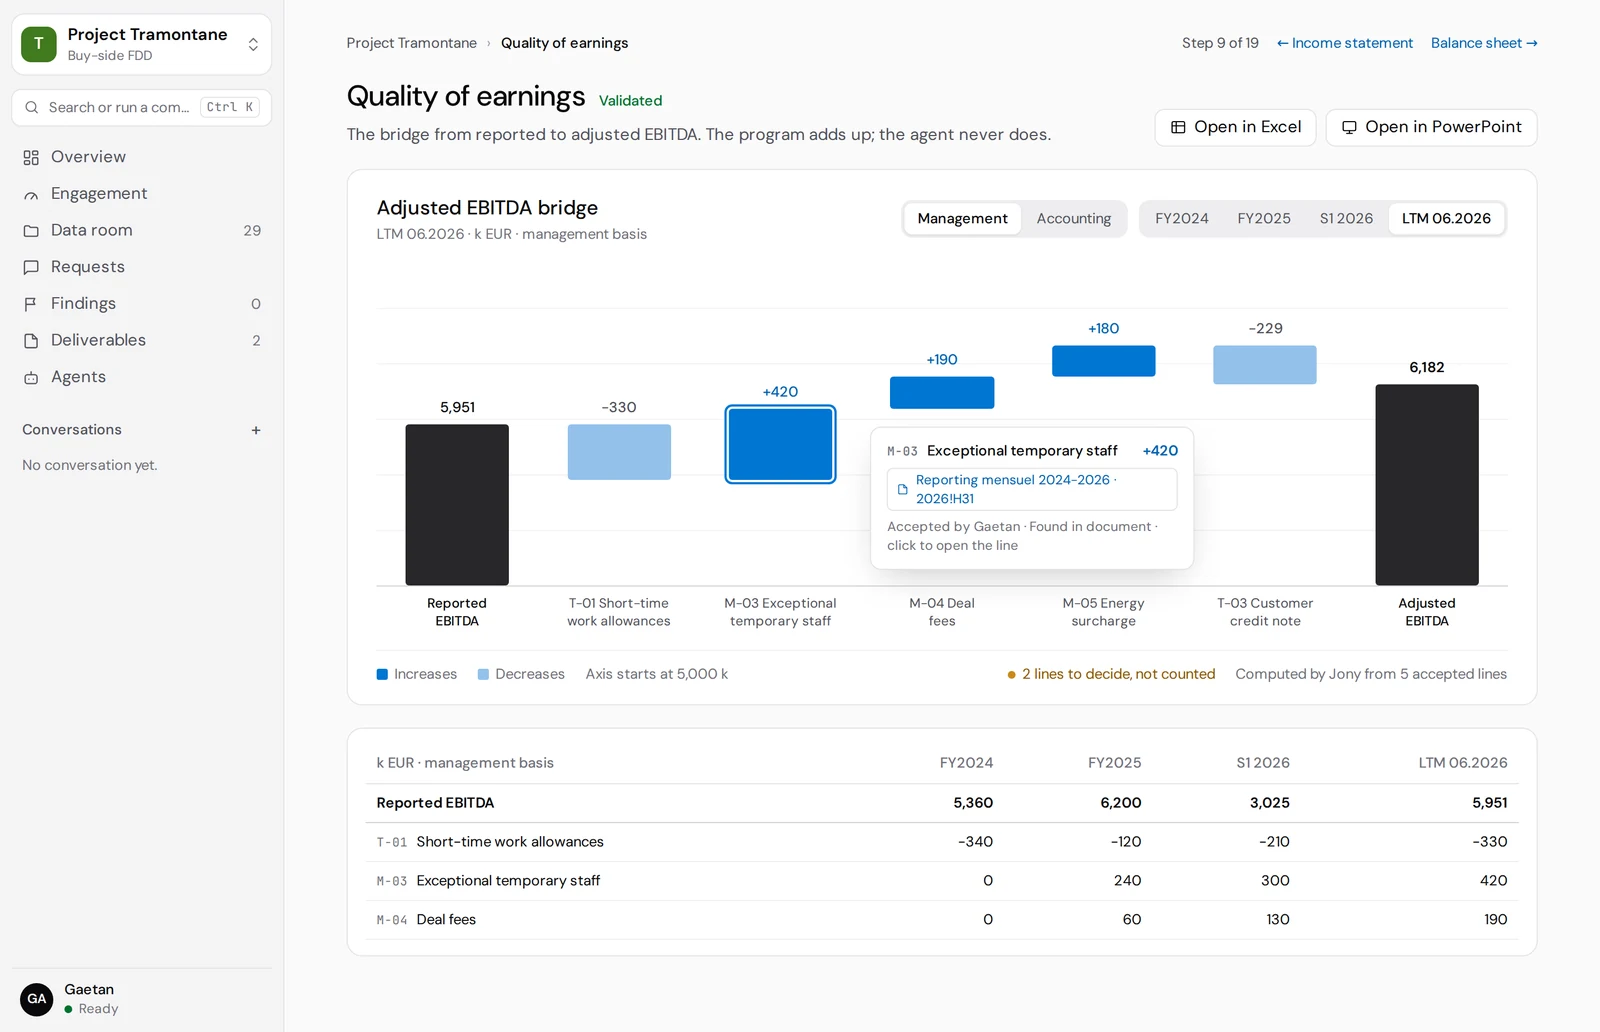Image resolution: width=1600 pixels, height=1032 pixels.
Task: Click Step 9 of 19 indicator
Action: click(1220, 43)
